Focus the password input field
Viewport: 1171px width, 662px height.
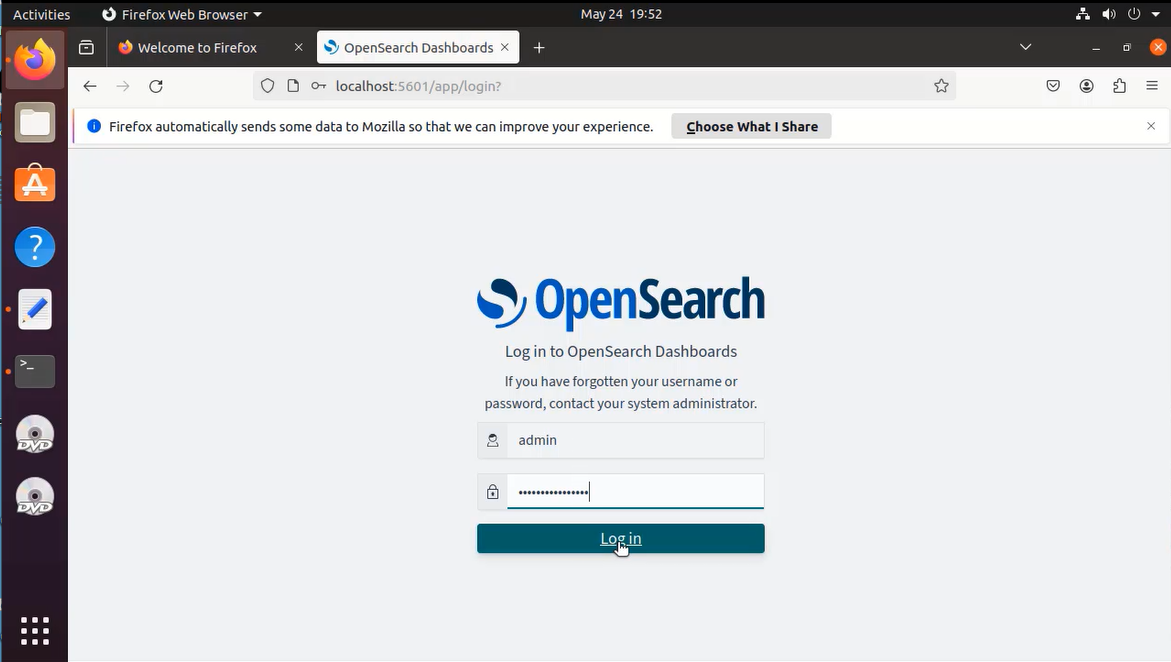636,492
